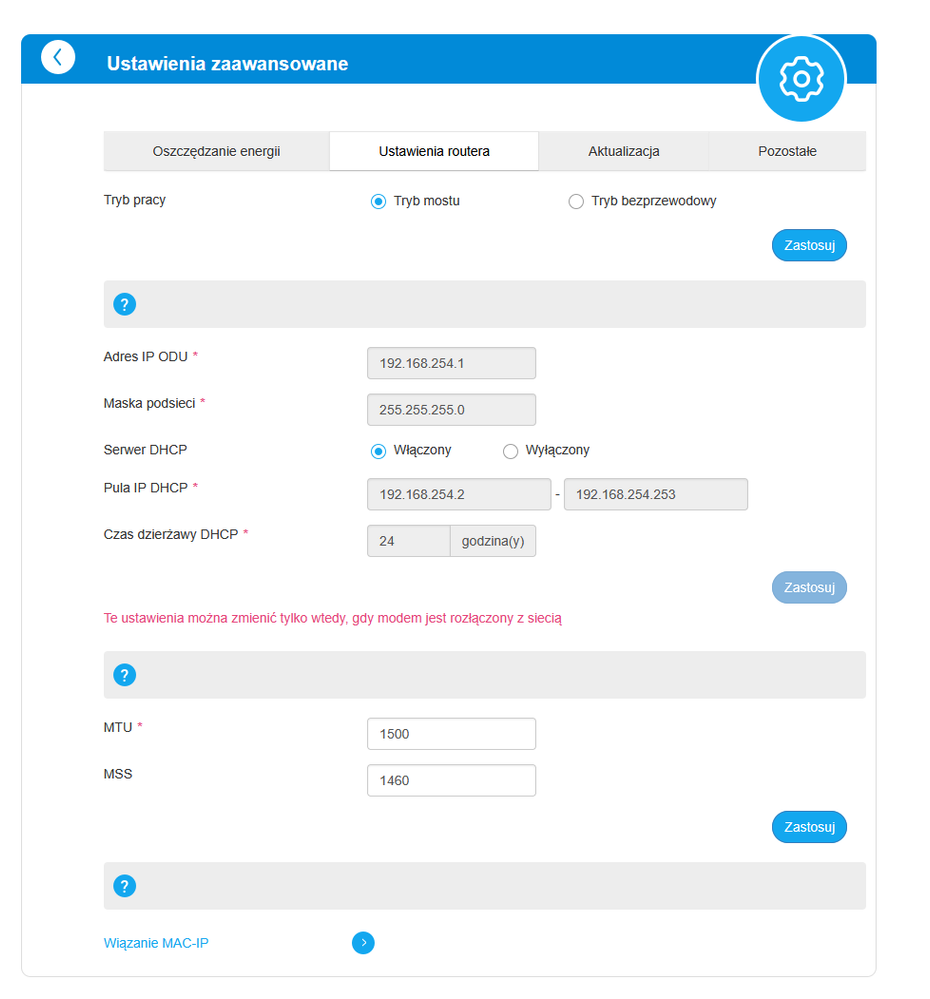Apply Tryb pracy with Zastosuj button

pos(809,245)
